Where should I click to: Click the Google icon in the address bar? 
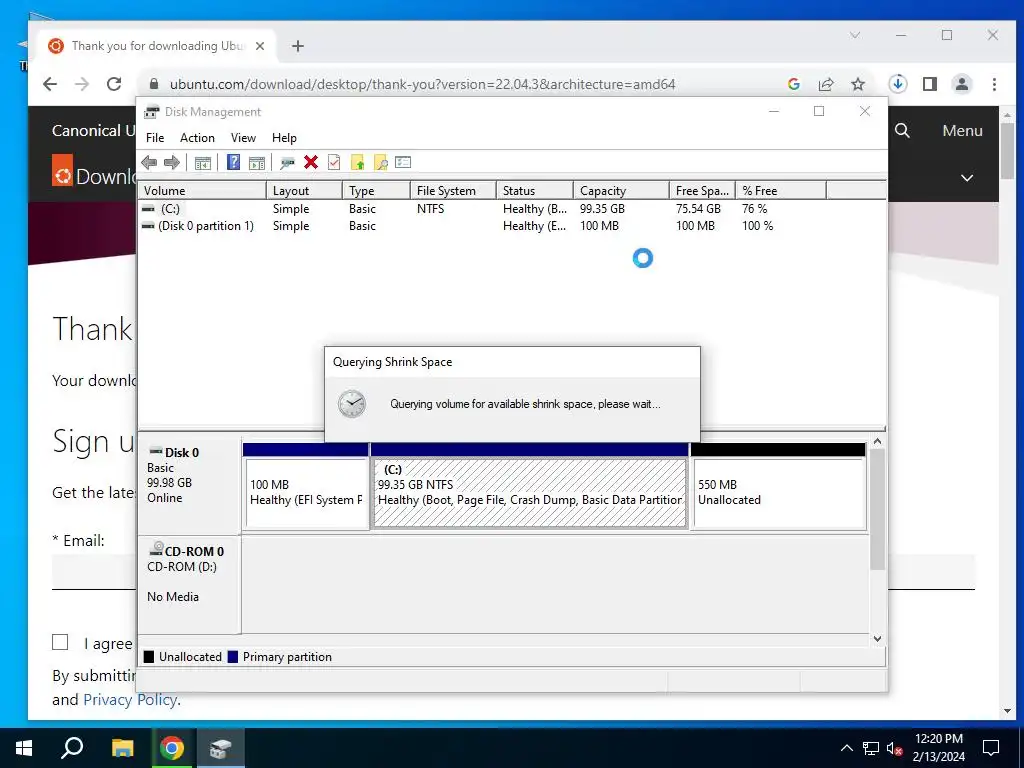[794, 84]
